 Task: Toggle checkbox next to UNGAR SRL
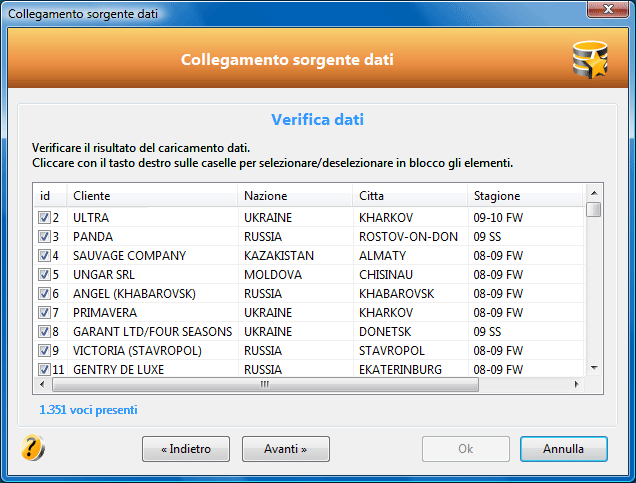pyautogui.click(x=44, y=275)
